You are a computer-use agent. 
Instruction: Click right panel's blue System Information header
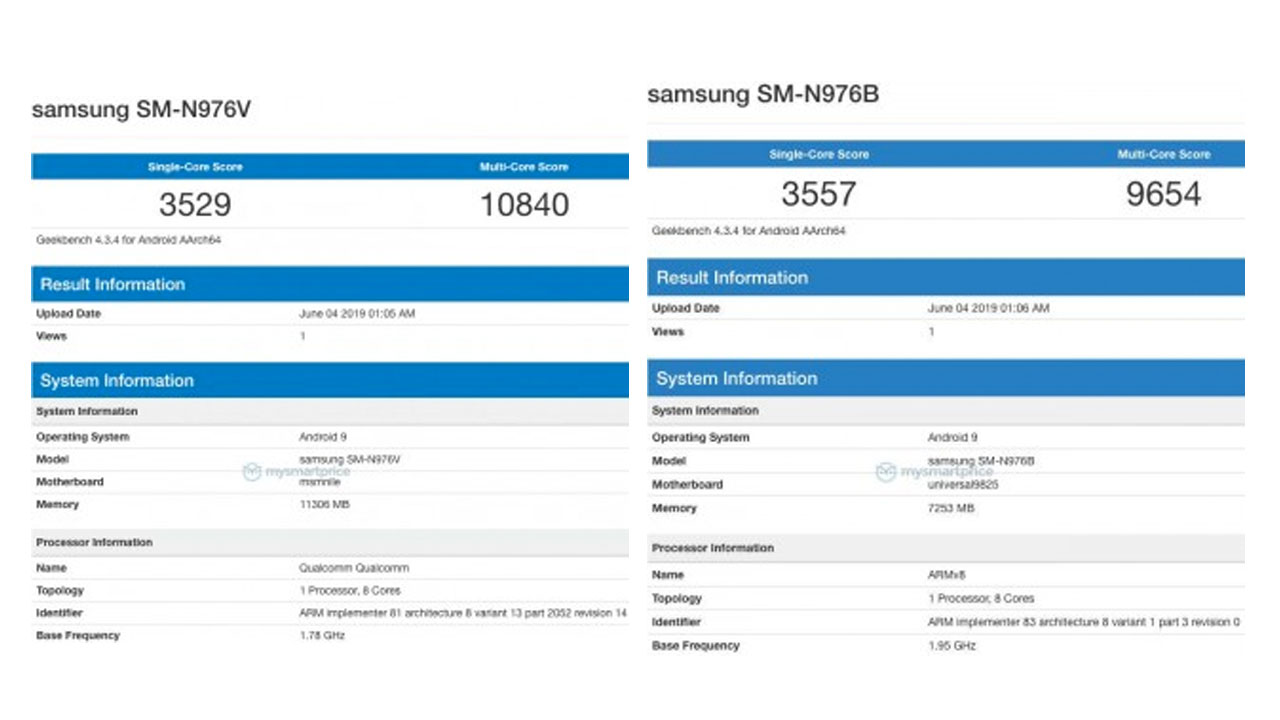(737, 379)
